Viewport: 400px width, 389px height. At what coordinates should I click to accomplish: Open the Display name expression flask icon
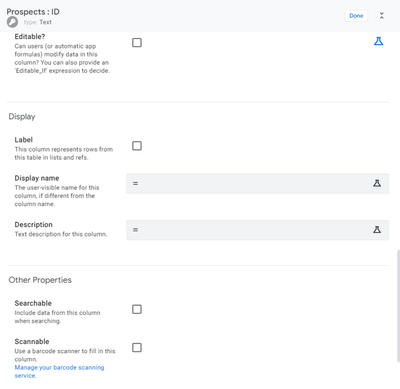pos(377,183)
